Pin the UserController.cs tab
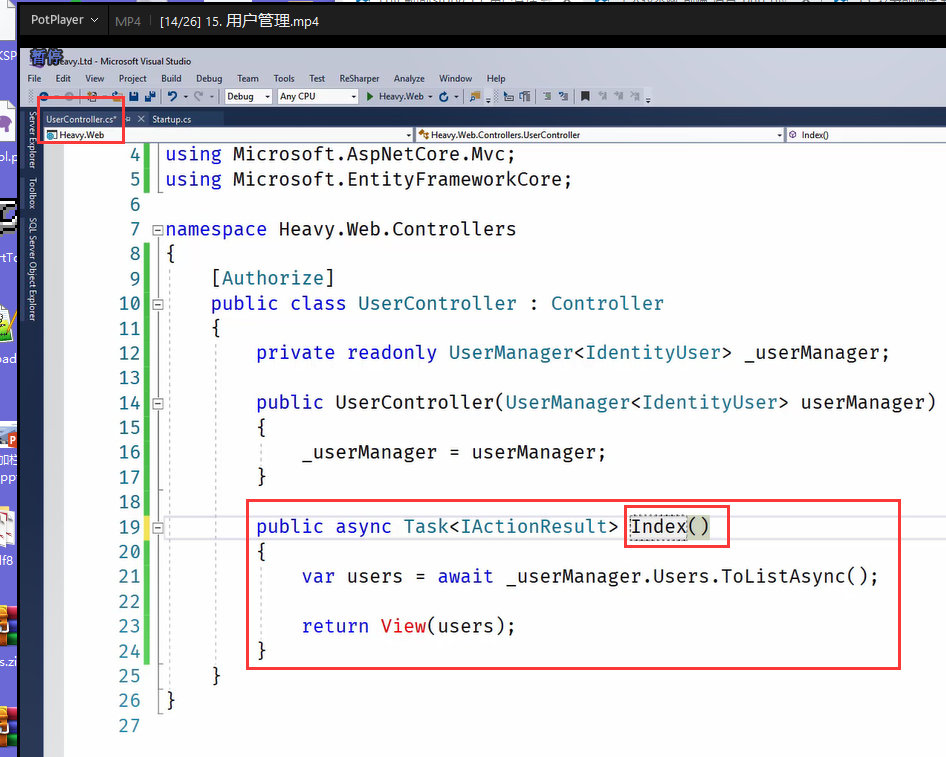The width and height of the screenshot is (946, 757). [x=127, y=119]
